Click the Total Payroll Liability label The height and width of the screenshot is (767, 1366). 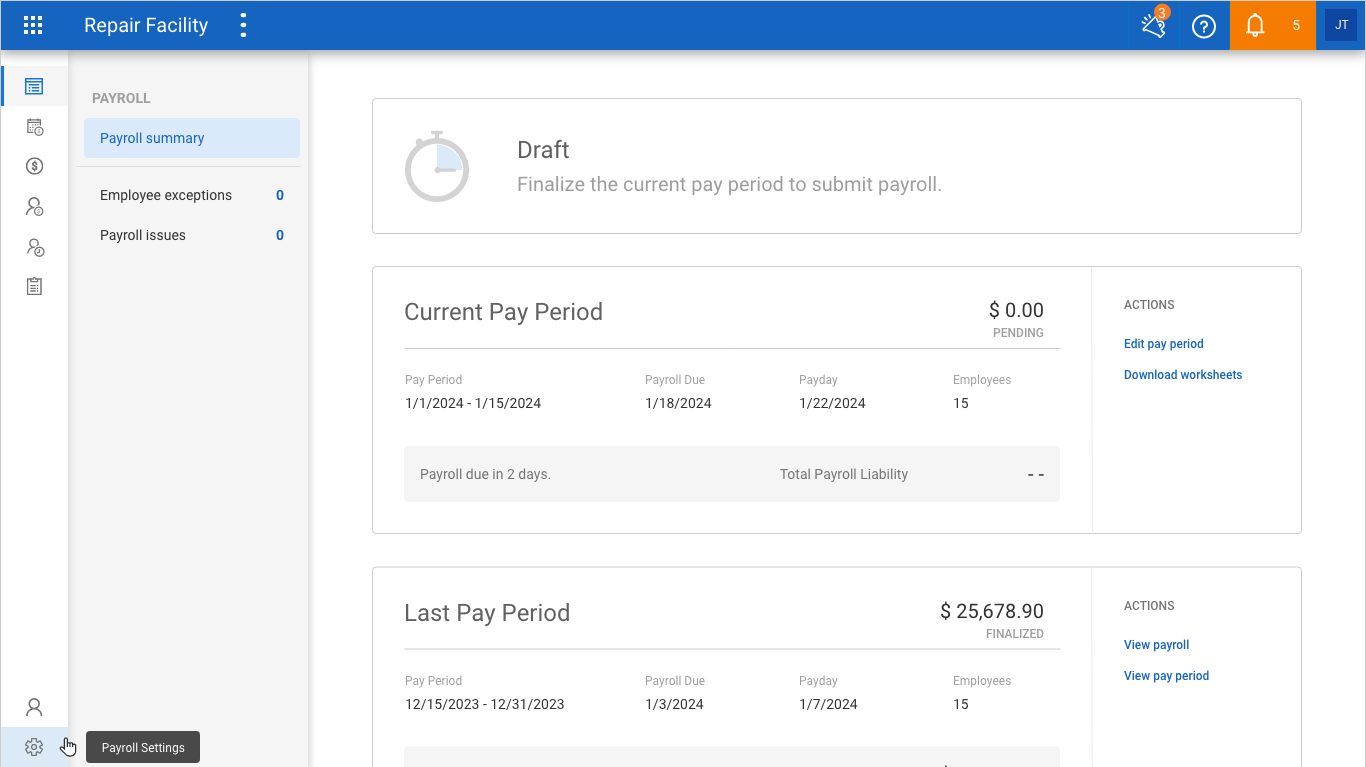(x=844, y=474)
